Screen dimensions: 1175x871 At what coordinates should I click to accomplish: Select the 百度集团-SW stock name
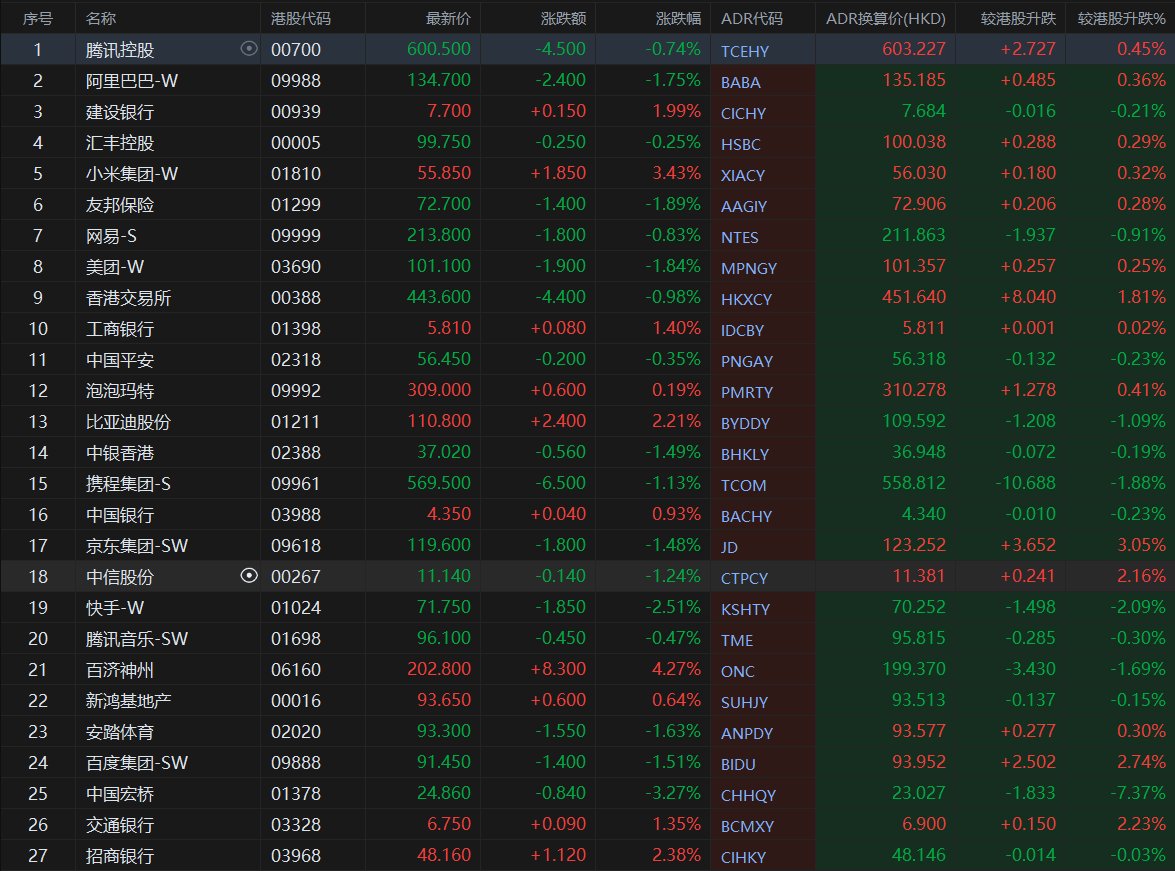(136, 762)
